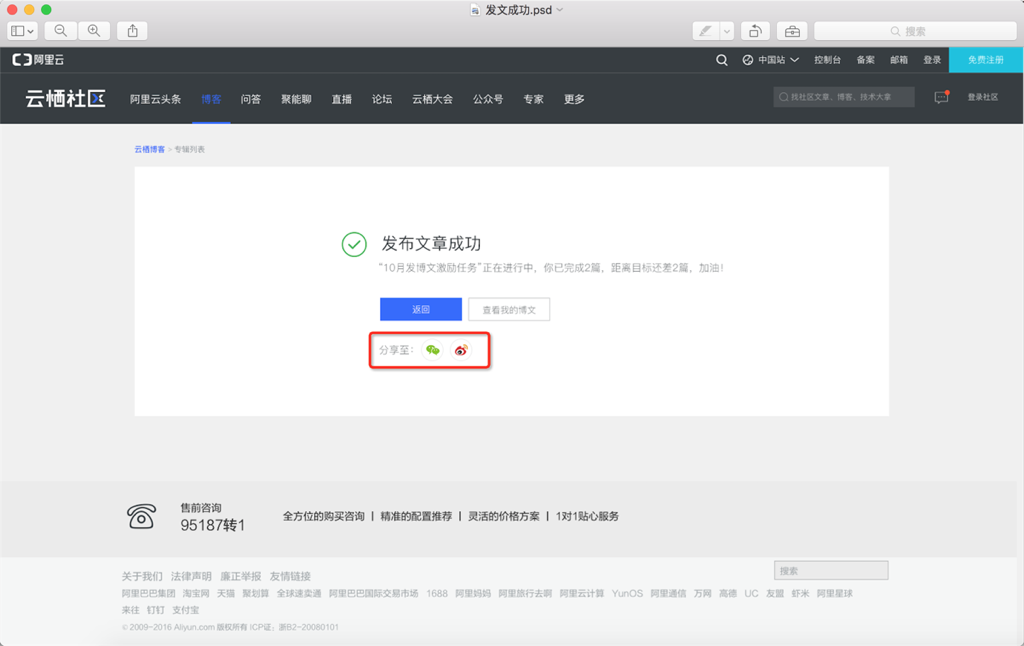Show the markup toolbox icon
This screenshot has width=1024, height=646.
pyautogui.click(x=792, y=31)
